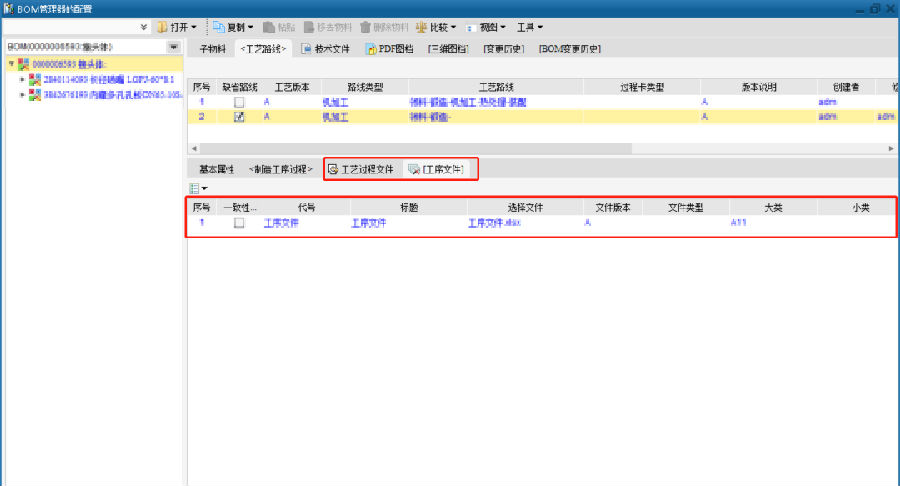Click the 路线类型 column header

point(365,87)
